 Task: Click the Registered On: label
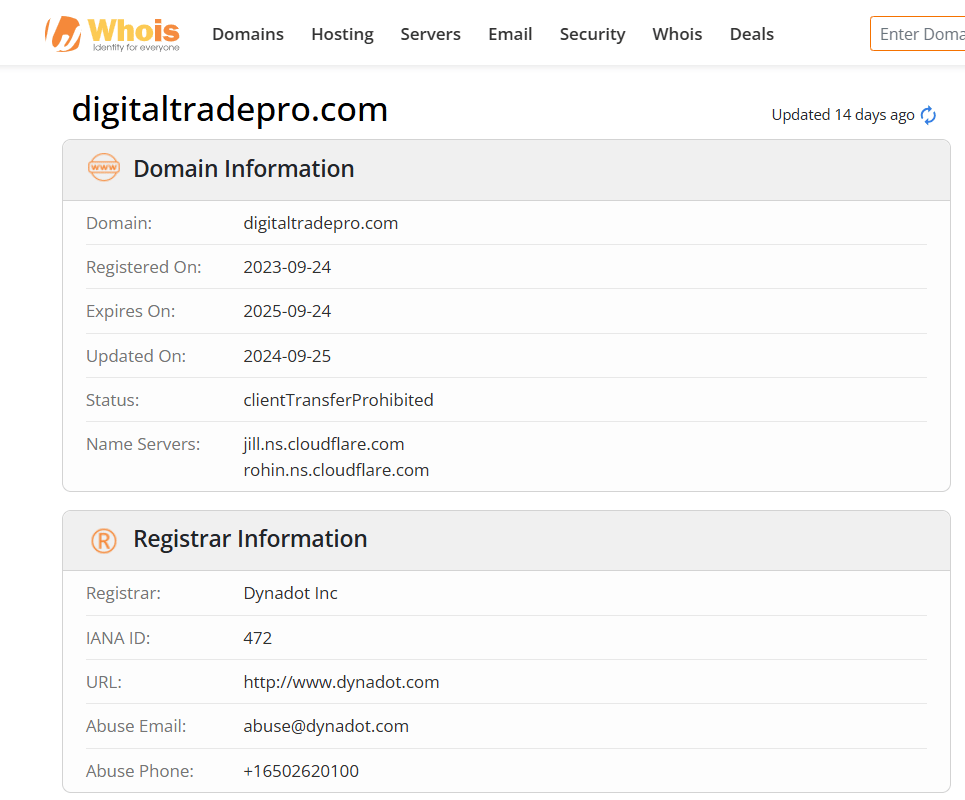pyautogui.click(x=143, y=267)
